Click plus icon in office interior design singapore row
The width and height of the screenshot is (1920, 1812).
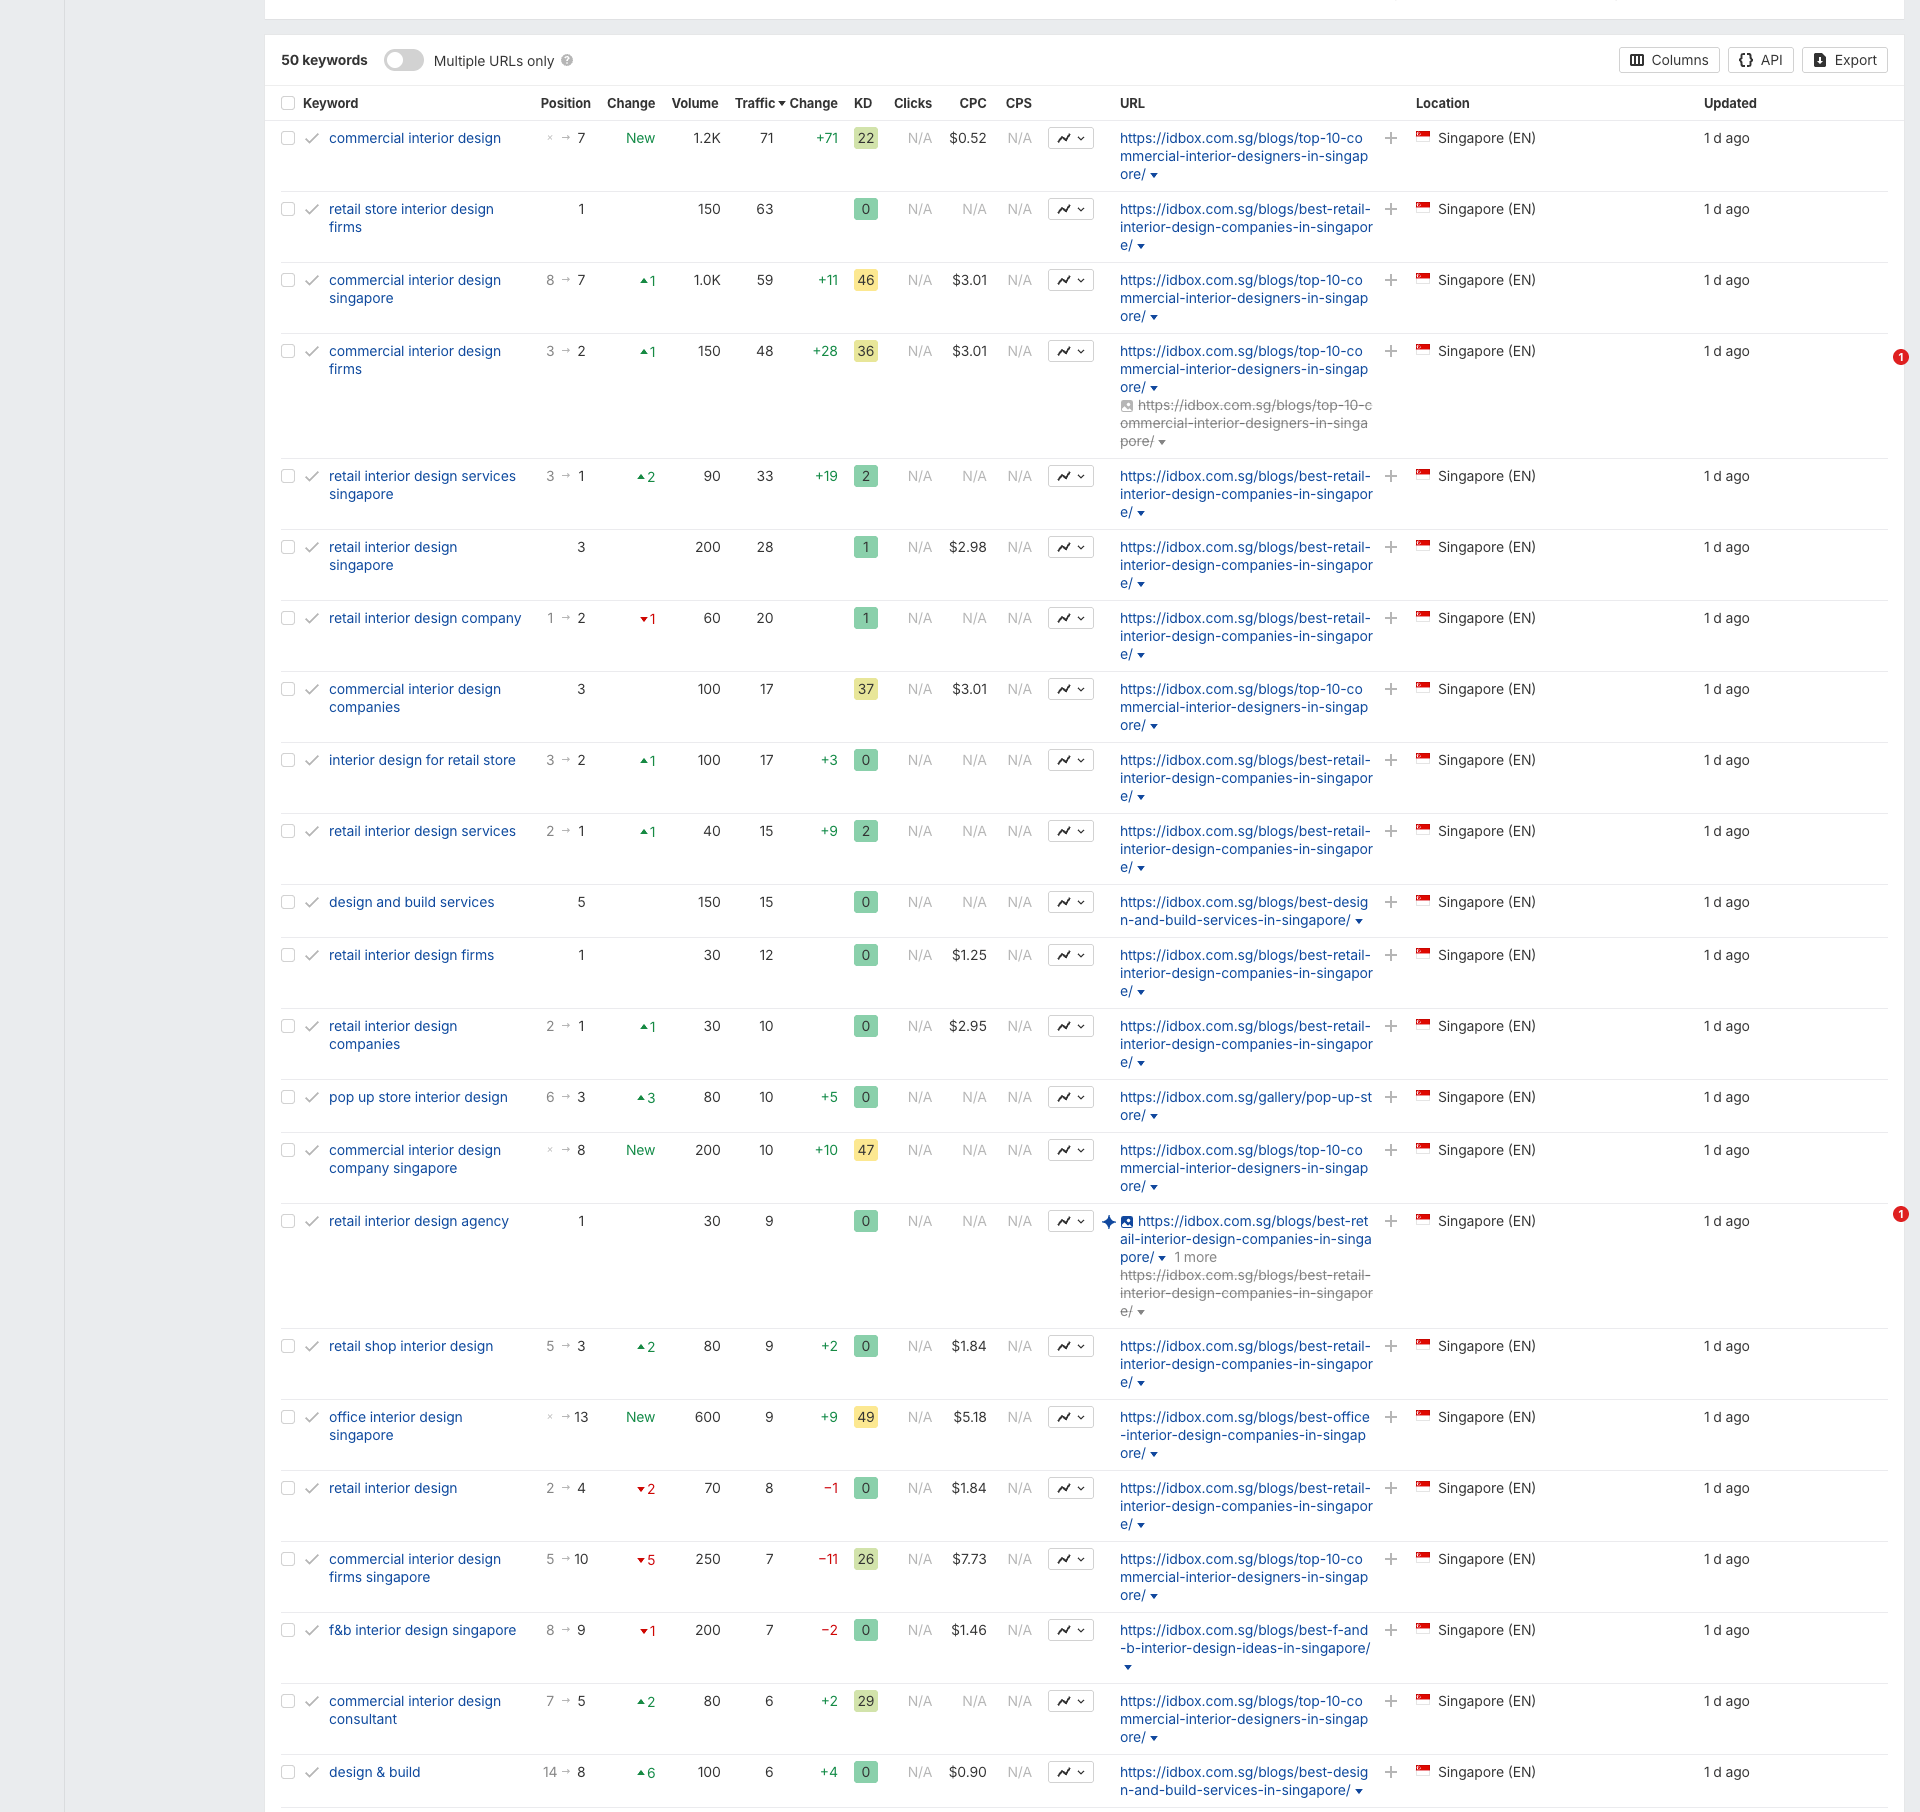point(1390,1417)
